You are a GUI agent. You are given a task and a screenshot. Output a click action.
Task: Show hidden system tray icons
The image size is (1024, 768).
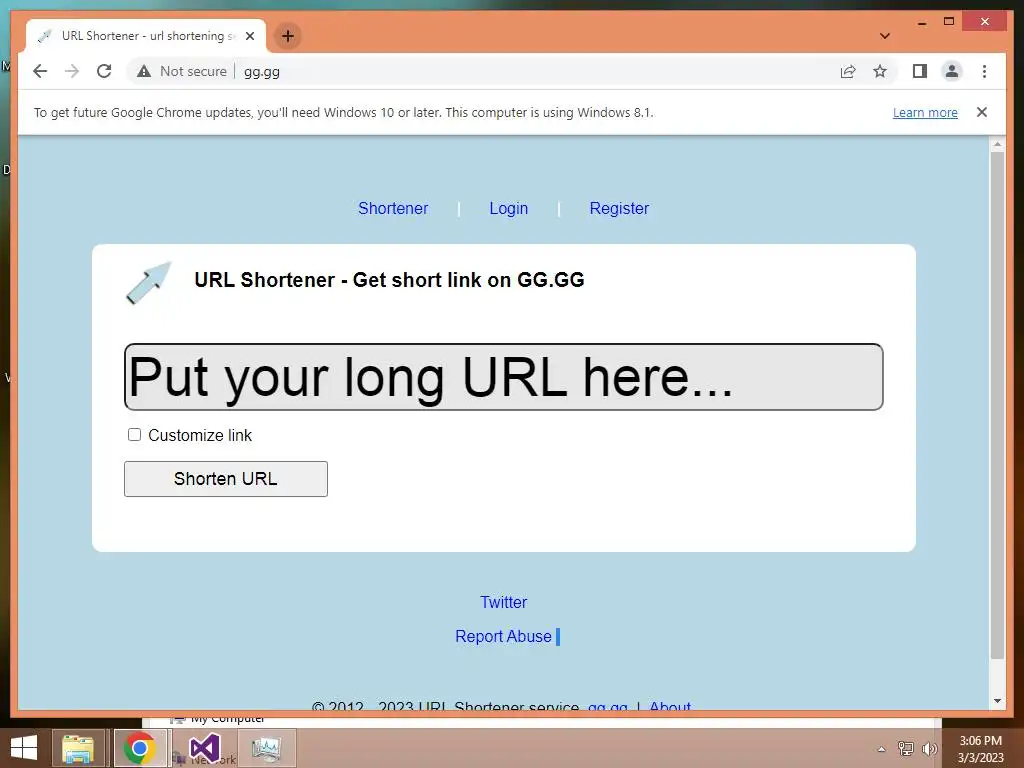pos(882,749)
